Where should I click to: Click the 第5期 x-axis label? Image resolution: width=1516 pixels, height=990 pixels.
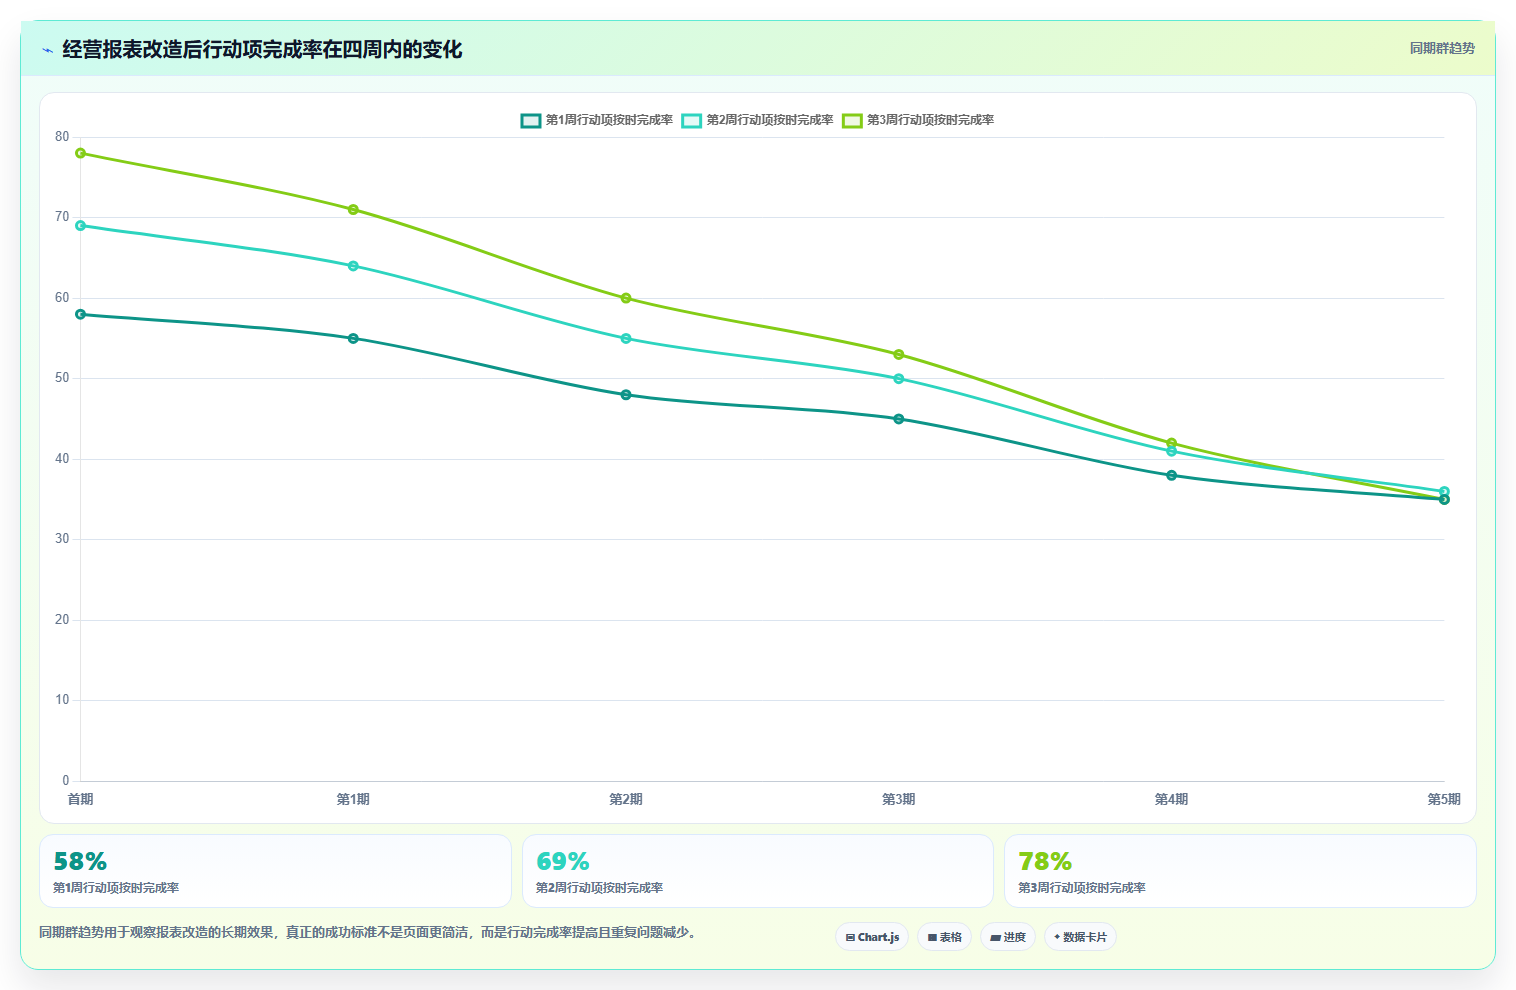pos(1444,799)
